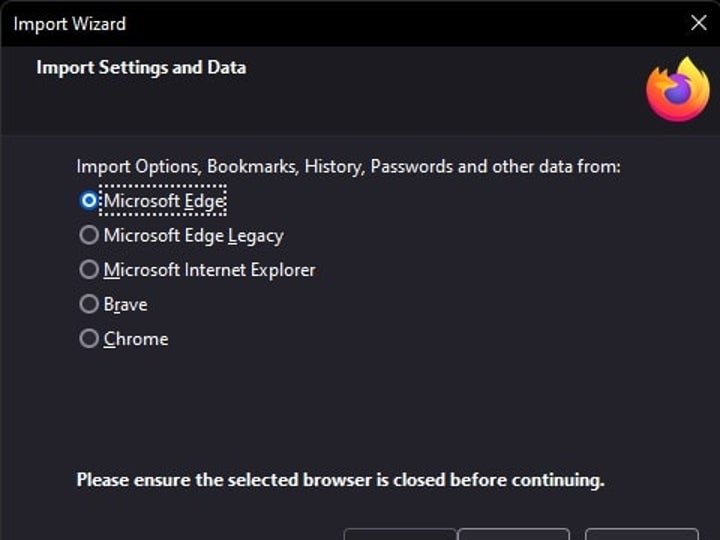Click the "Import Settings and Data" heading
Screen dimensions: 720x540
pos(141,67)
